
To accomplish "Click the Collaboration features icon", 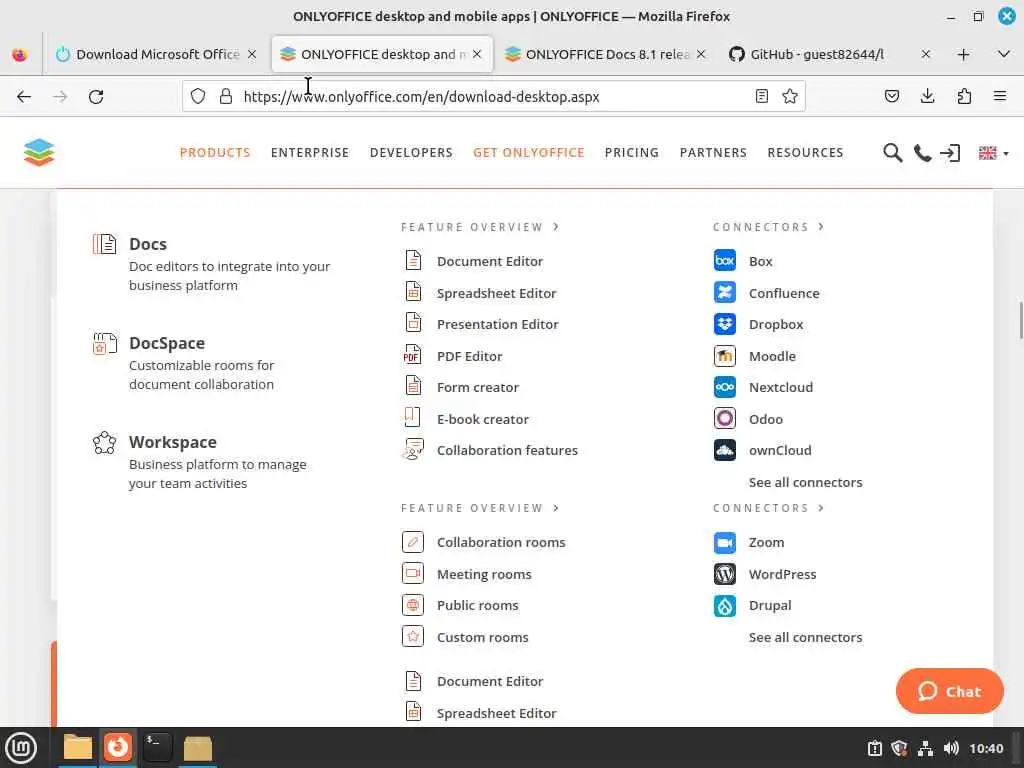I will coord(413,450).
